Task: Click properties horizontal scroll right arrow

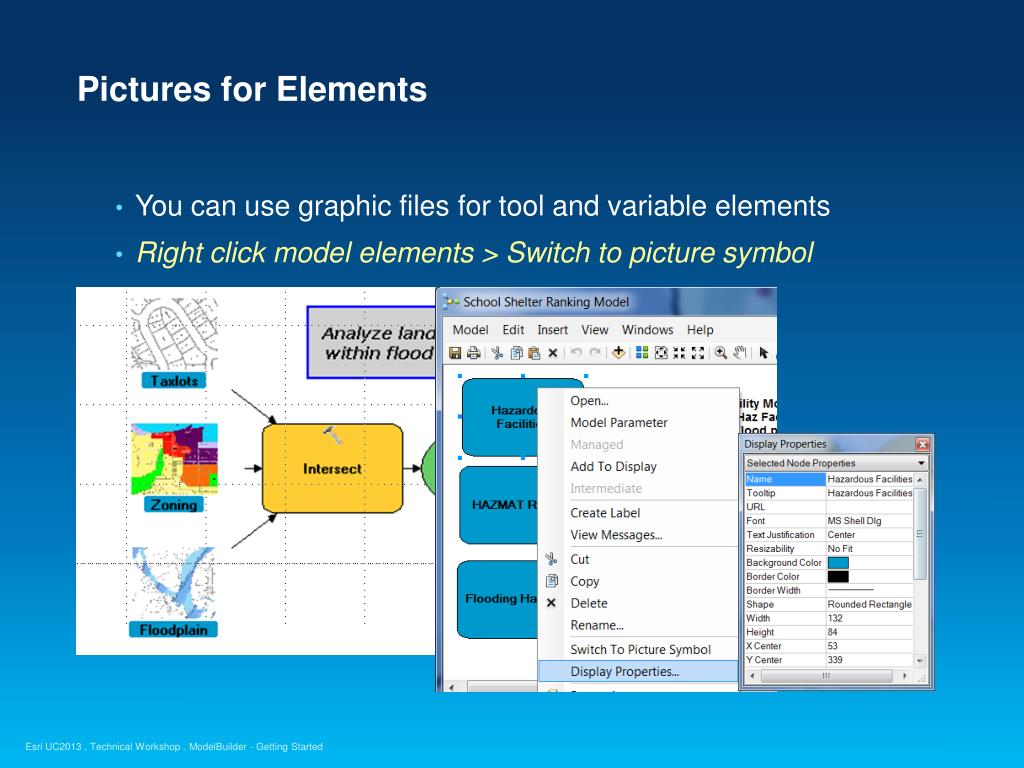Action: click(x=904, y=676)
